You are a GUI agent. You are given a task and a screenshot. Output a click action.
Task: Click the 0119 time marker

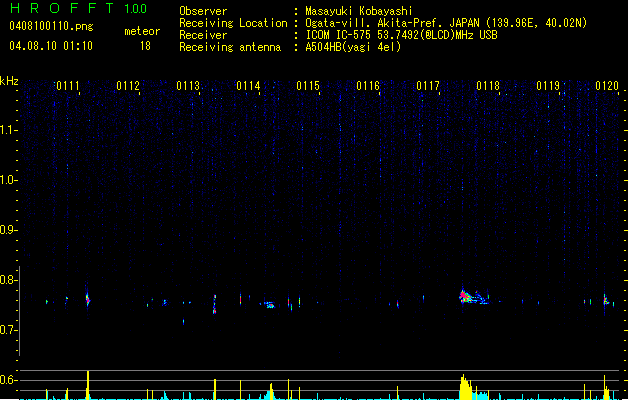click(548, 86)
